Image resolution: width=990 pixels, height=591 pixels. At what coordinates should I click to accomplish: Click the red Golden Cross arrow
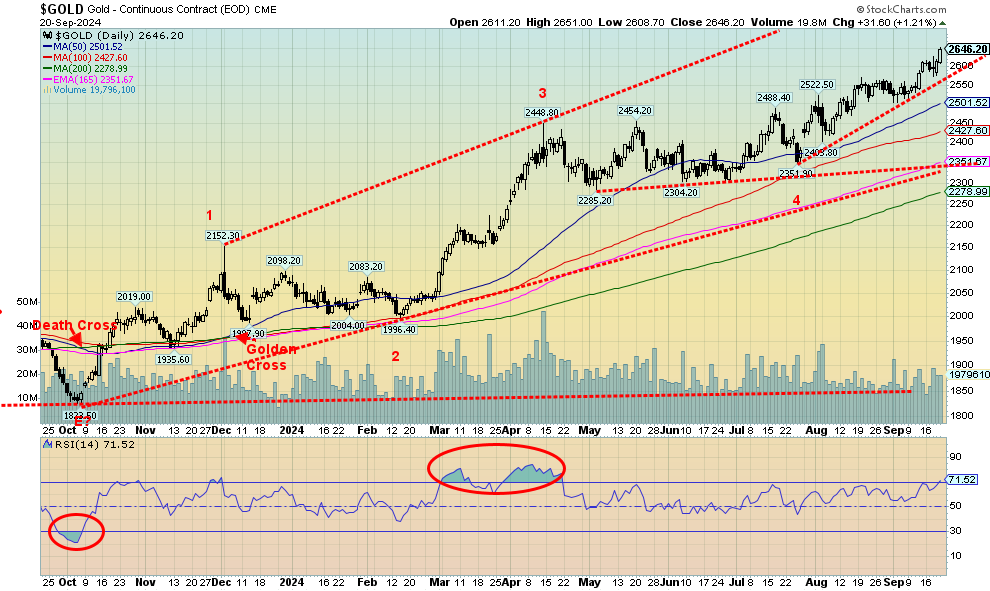[242, 338]
